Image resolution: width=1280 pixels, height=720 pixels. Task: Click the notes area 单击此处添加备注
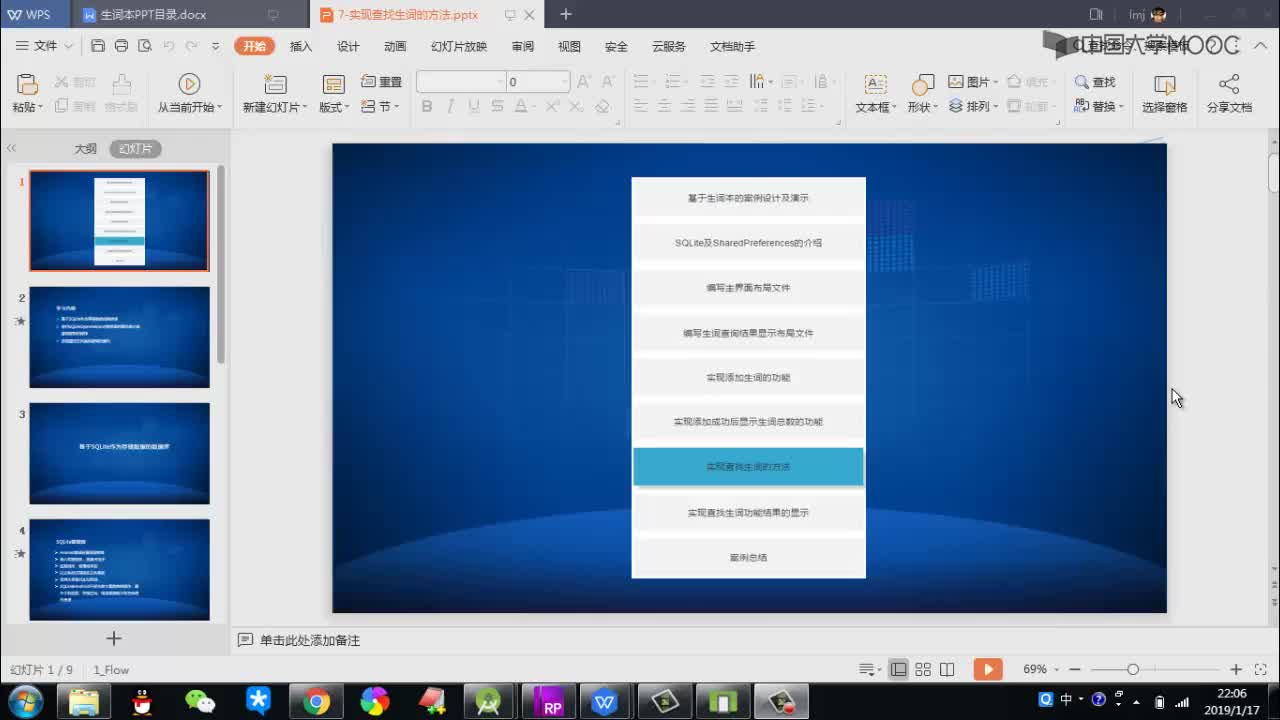[309, 640]
